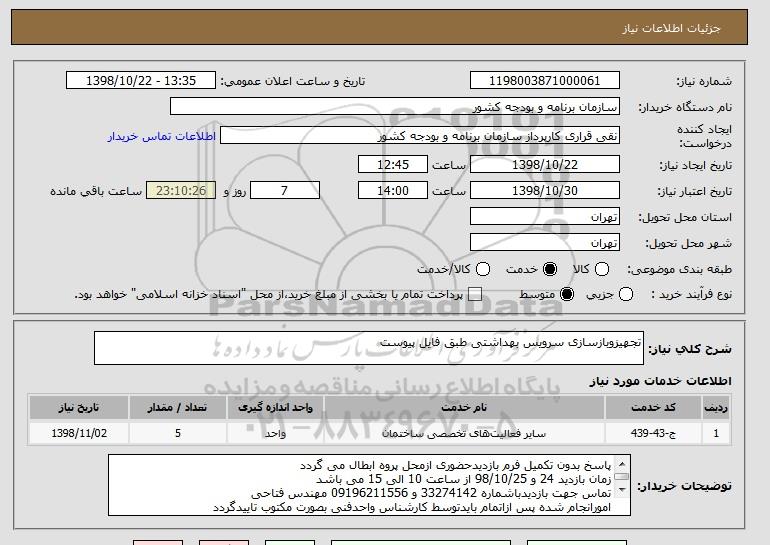The height and width of the screenshot is (545, 770).
Task: Click the کد خدمت column header
Action: click(653, 408)
